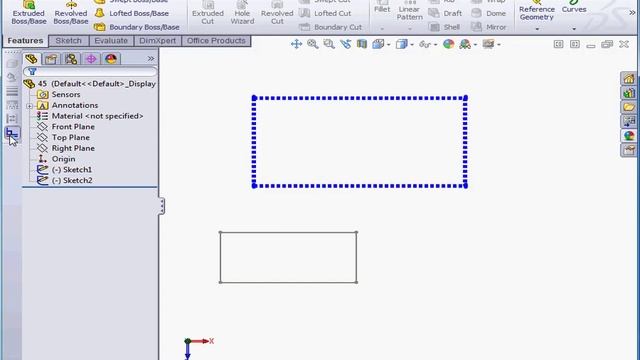Expand the manager pane double chevron
This screenshot has width=640, height=360.
(x=151, y=59)
